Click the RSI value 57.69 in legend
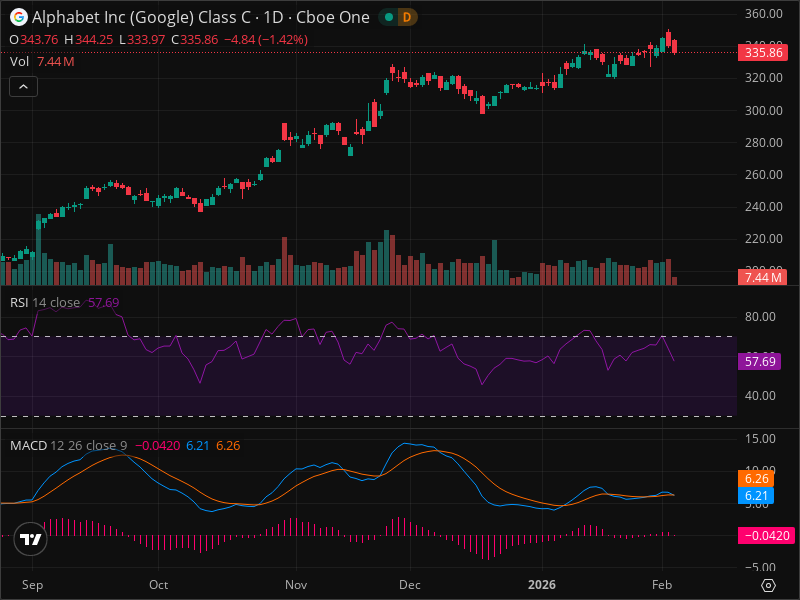Viewport: 800px width, 600px height. (x=104, y=303)
